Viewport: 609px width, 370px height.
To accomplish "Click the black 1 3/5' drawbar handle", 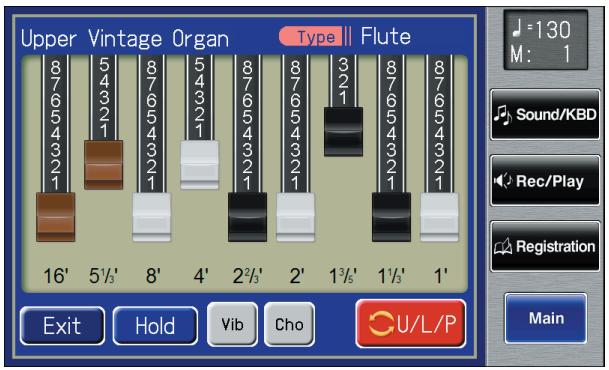I will pyautogui.click(x=343, y=132).
